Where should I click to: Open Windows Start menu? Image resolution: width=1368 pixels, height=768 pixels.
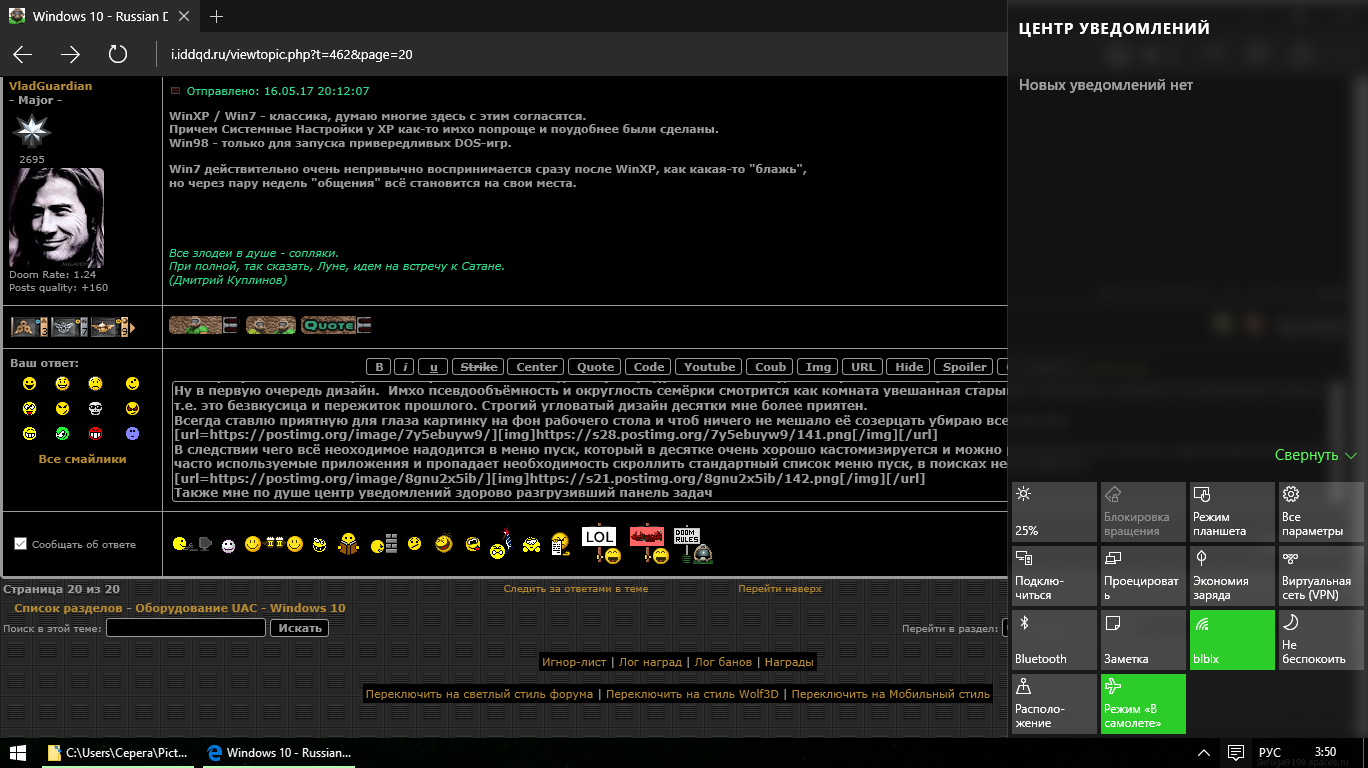click(18, 752)
